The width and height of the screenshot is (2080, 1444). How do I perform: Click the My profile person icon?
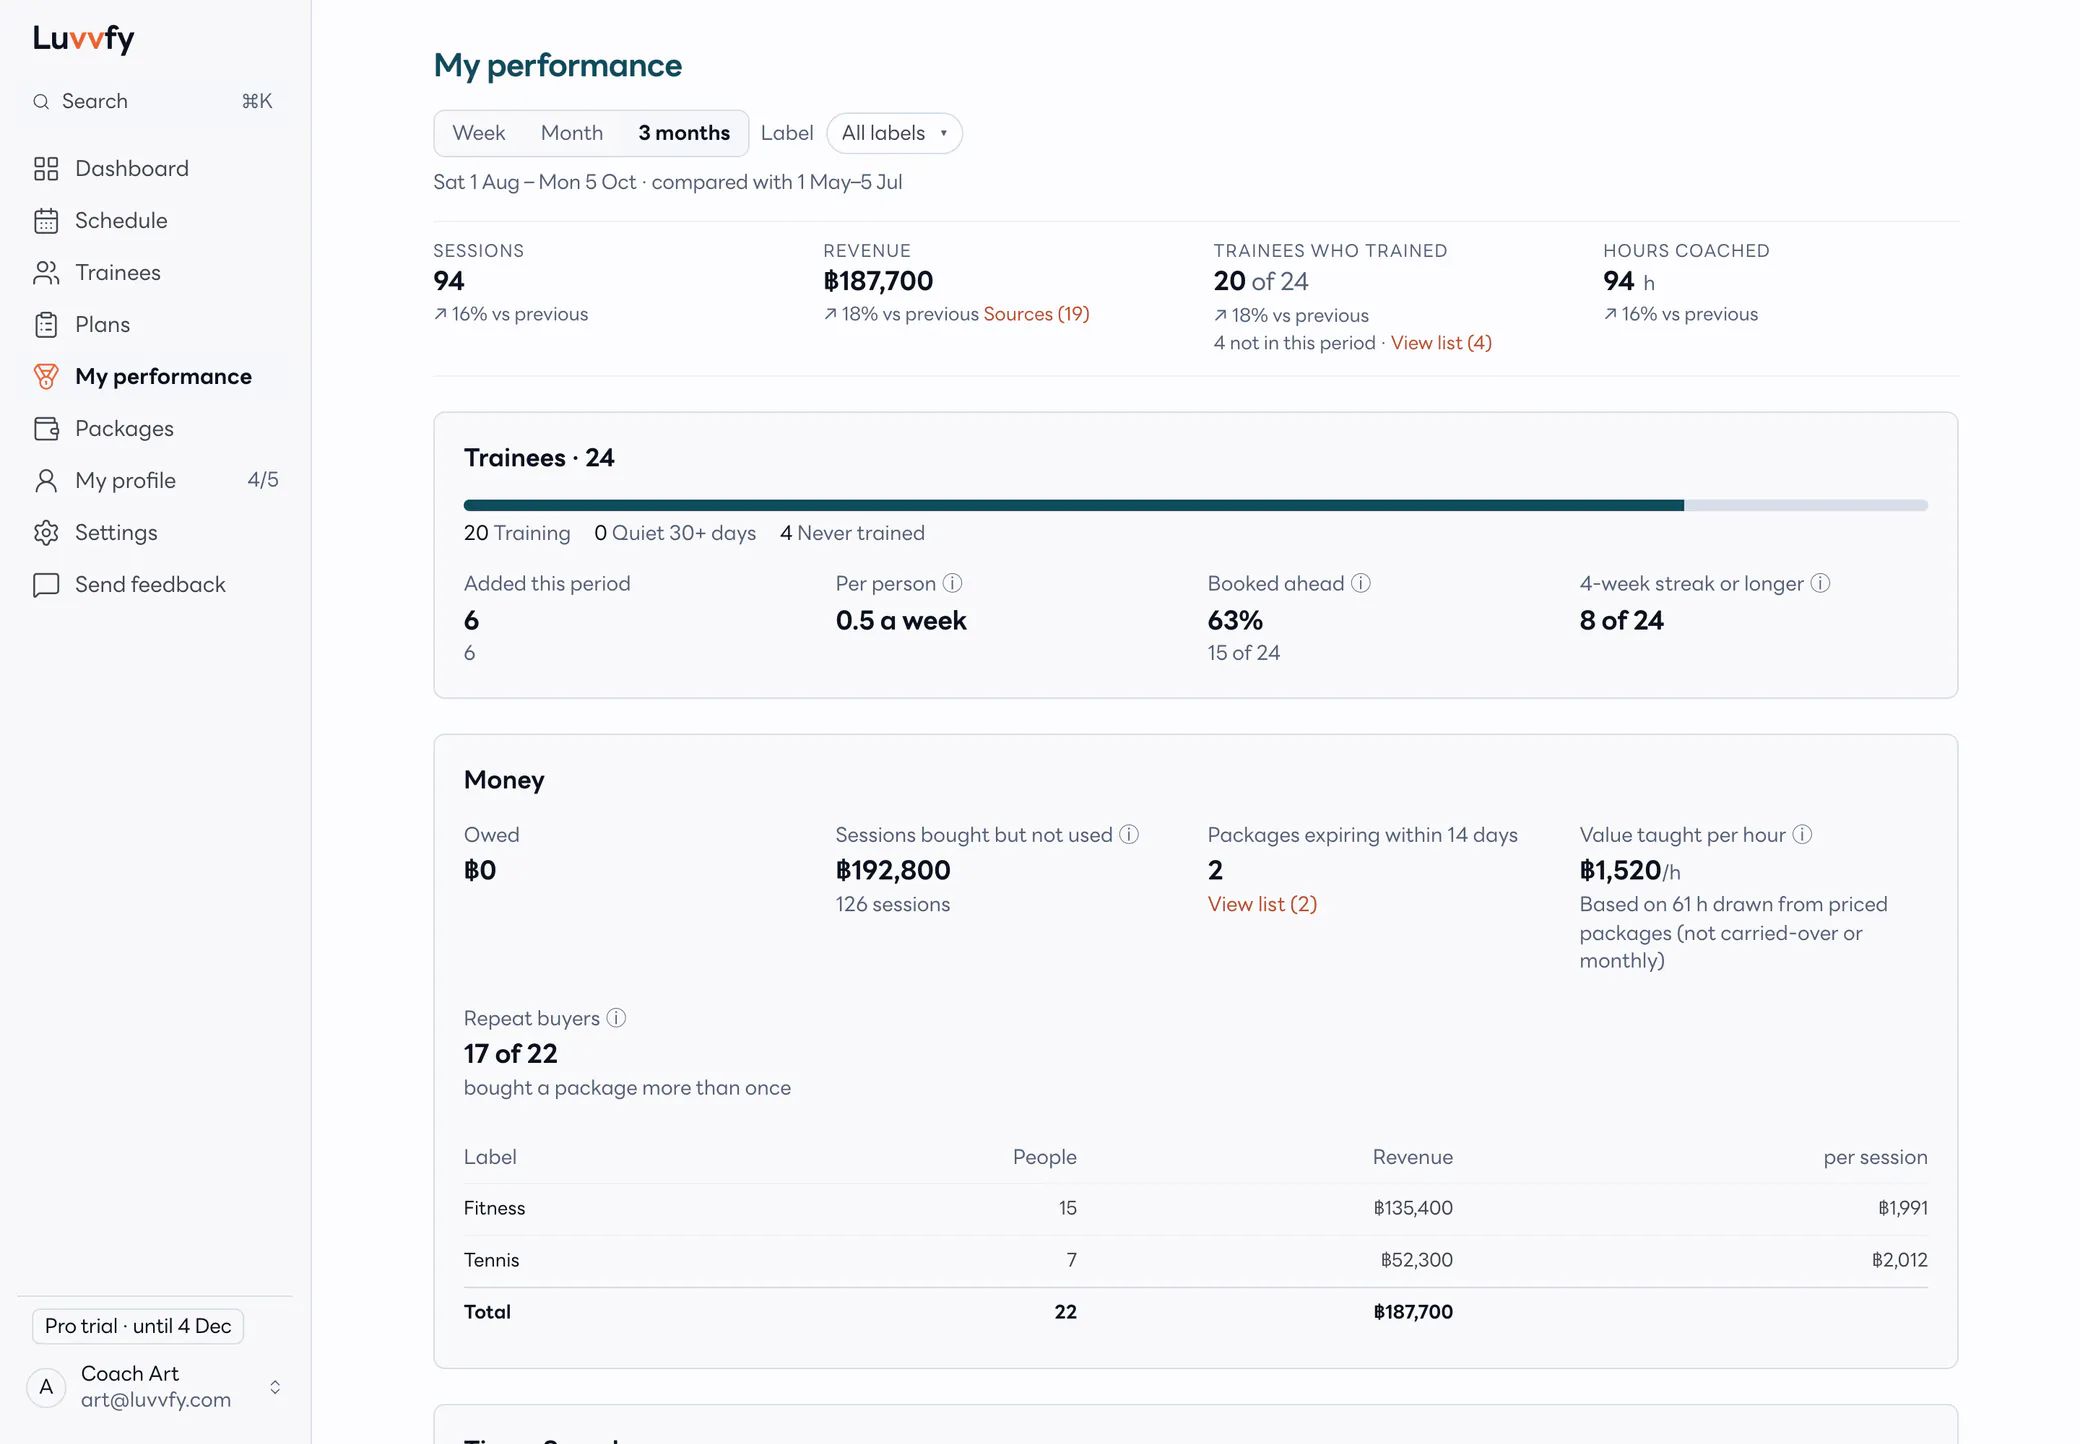[x=46, y=481]
